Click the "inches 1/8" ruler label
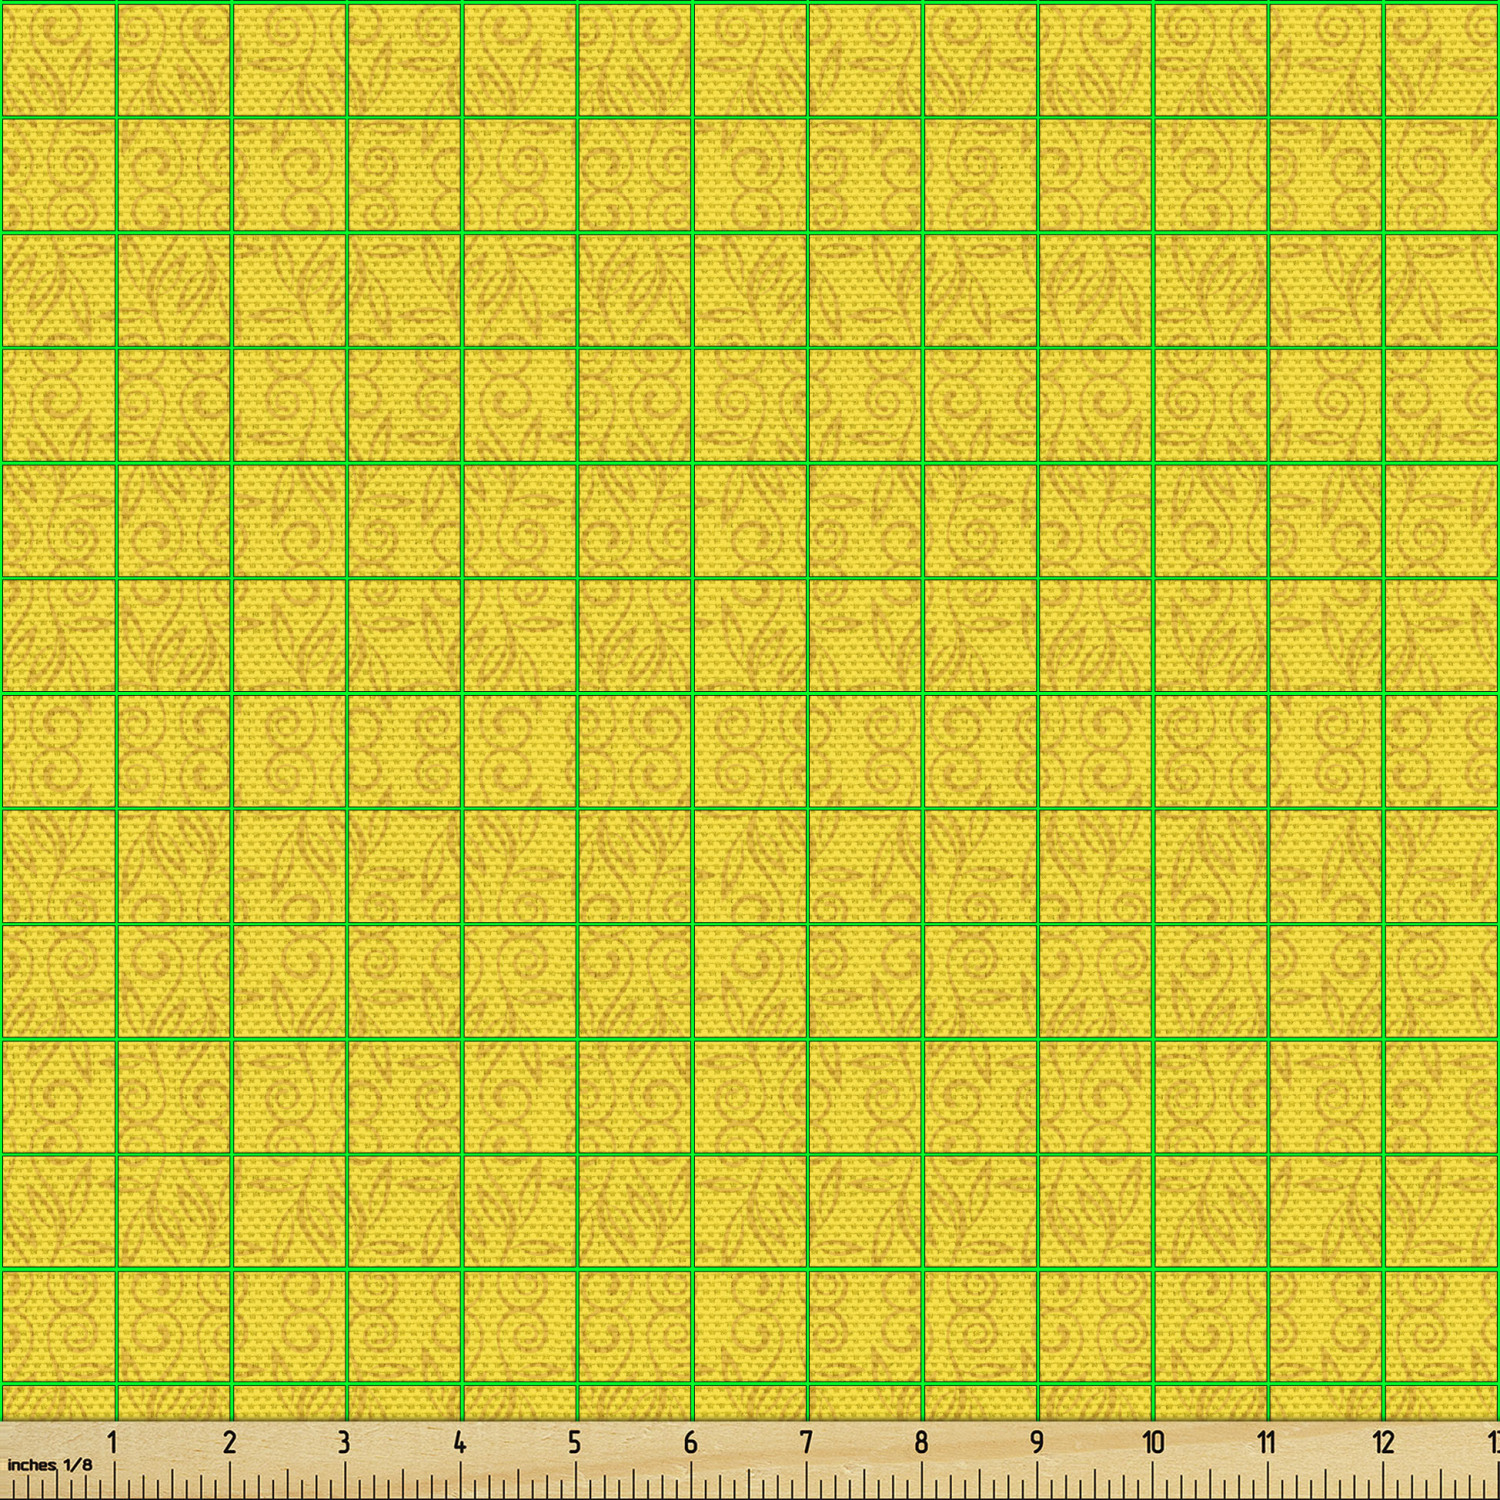 pos(49,1464)
